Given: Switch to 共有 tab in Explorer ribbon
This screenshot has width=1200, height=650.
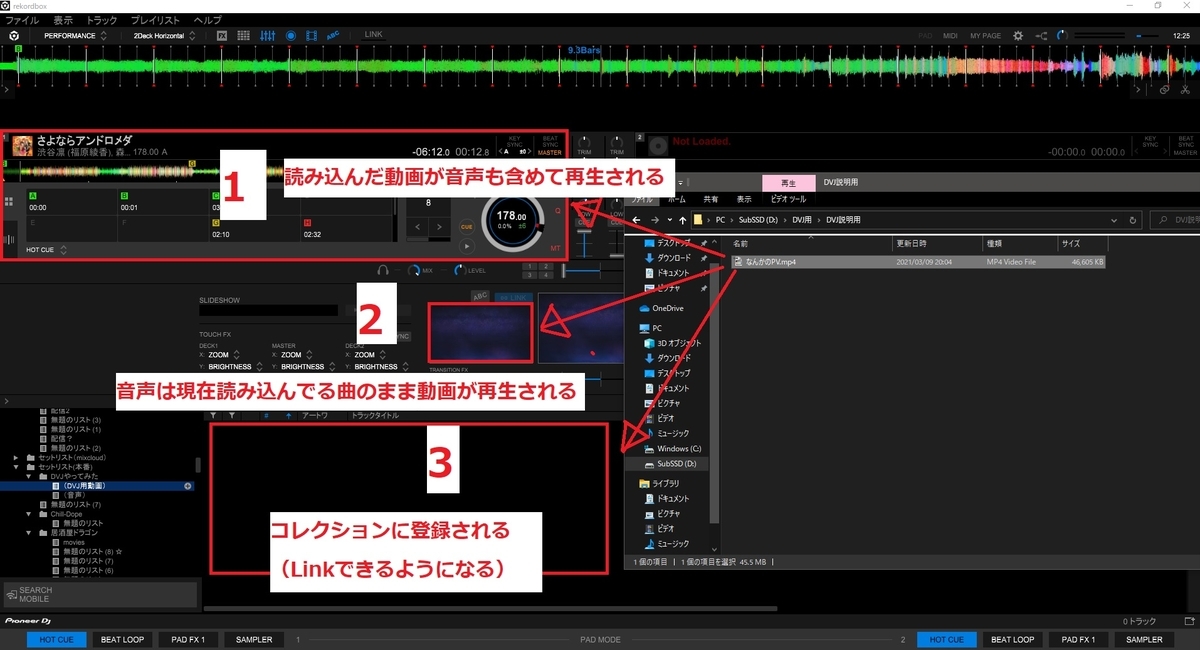Looking at the screenshot, I should pos(710,199).
